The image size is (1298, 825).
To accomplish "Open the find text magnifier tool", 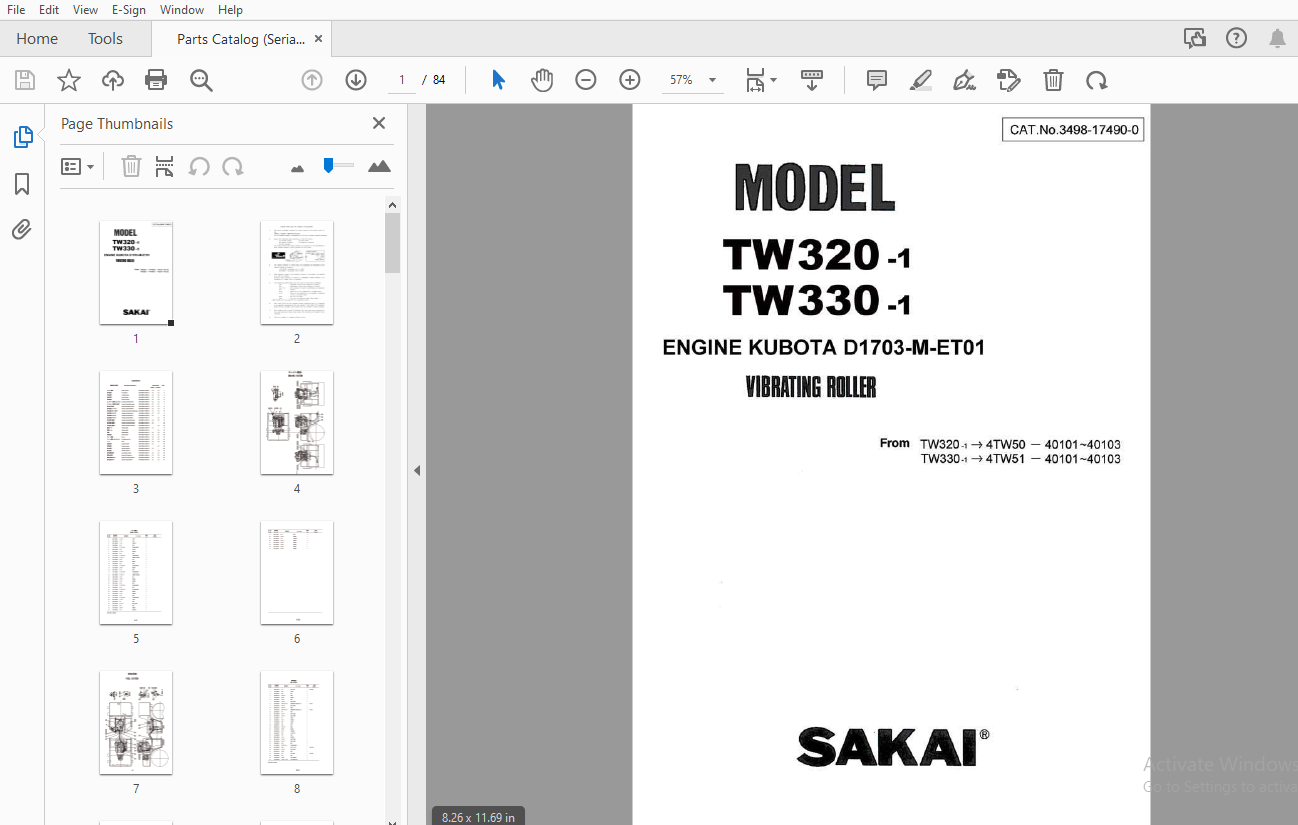I will coord(201,81).
